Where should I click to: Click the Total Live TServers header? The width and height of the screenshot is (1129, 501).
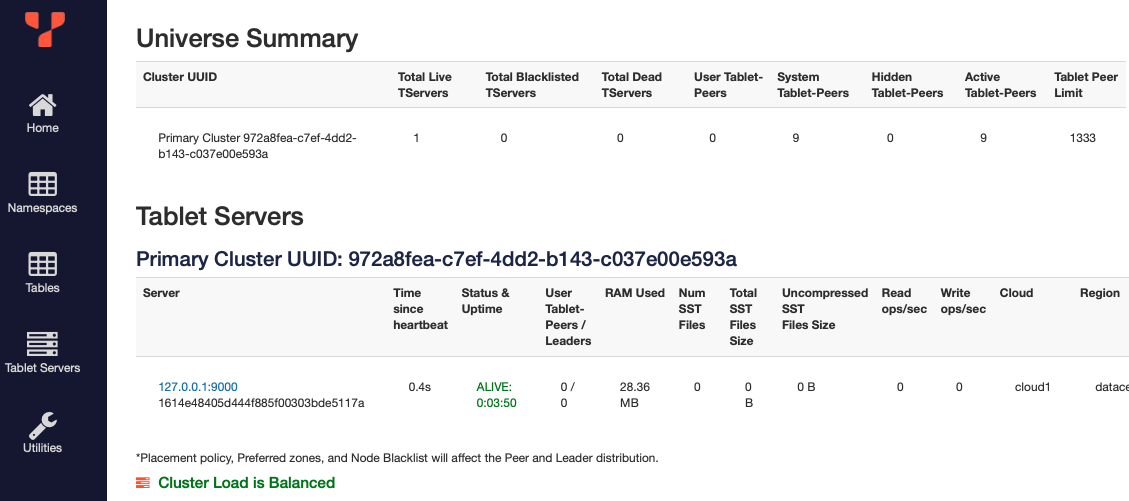(x=424, y=85)
